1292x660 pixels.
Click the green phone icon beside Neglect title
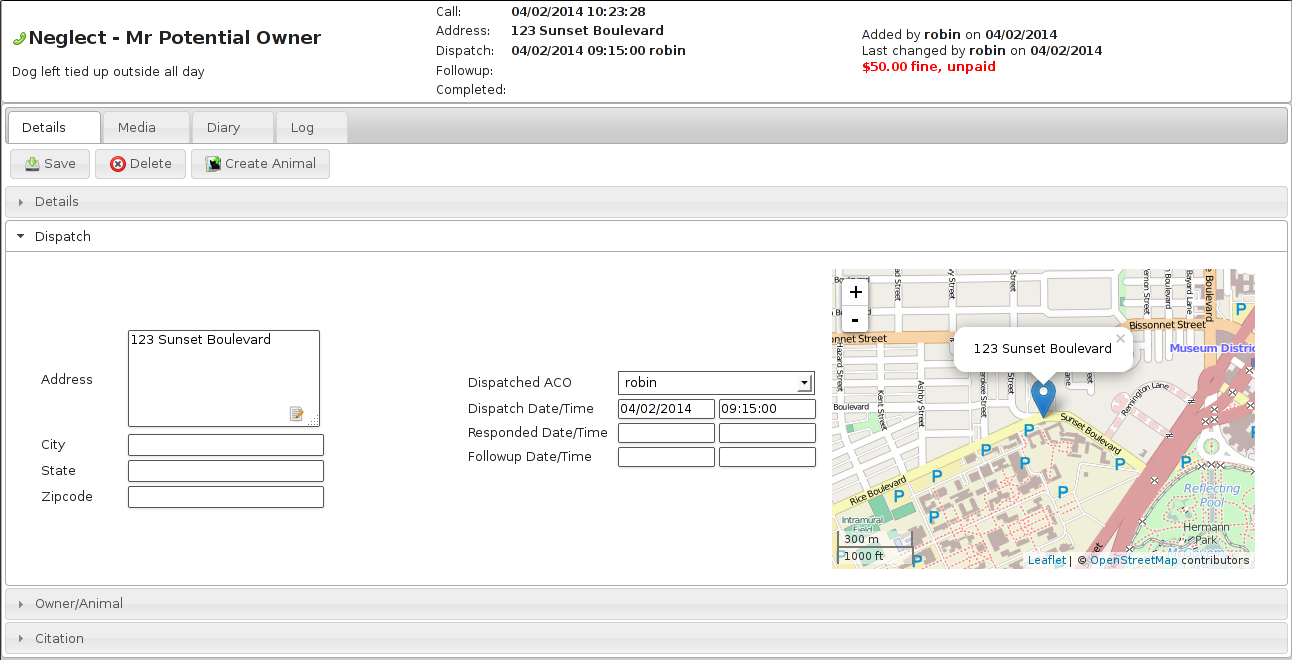(19, 39)
